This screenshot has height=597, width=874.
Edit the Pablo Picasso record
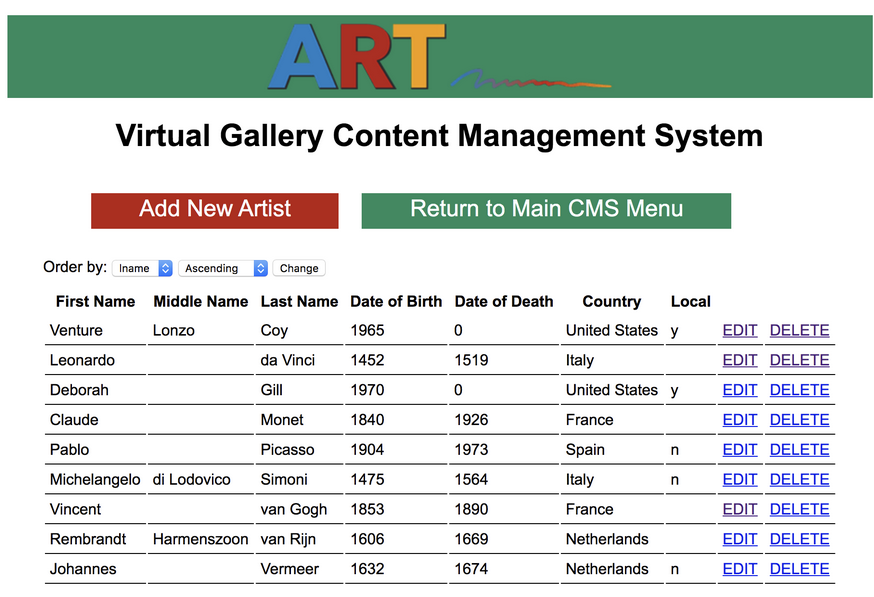[740, 450]
